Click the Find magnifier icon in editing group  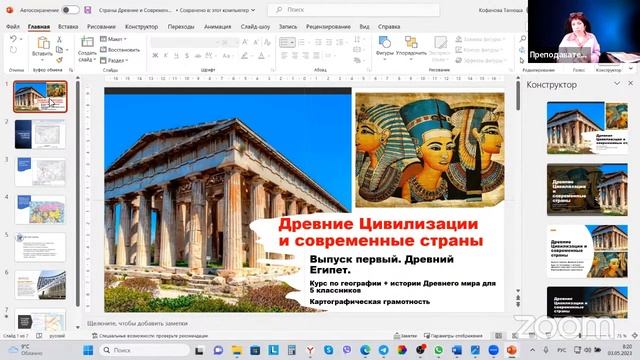pos(522,39)
